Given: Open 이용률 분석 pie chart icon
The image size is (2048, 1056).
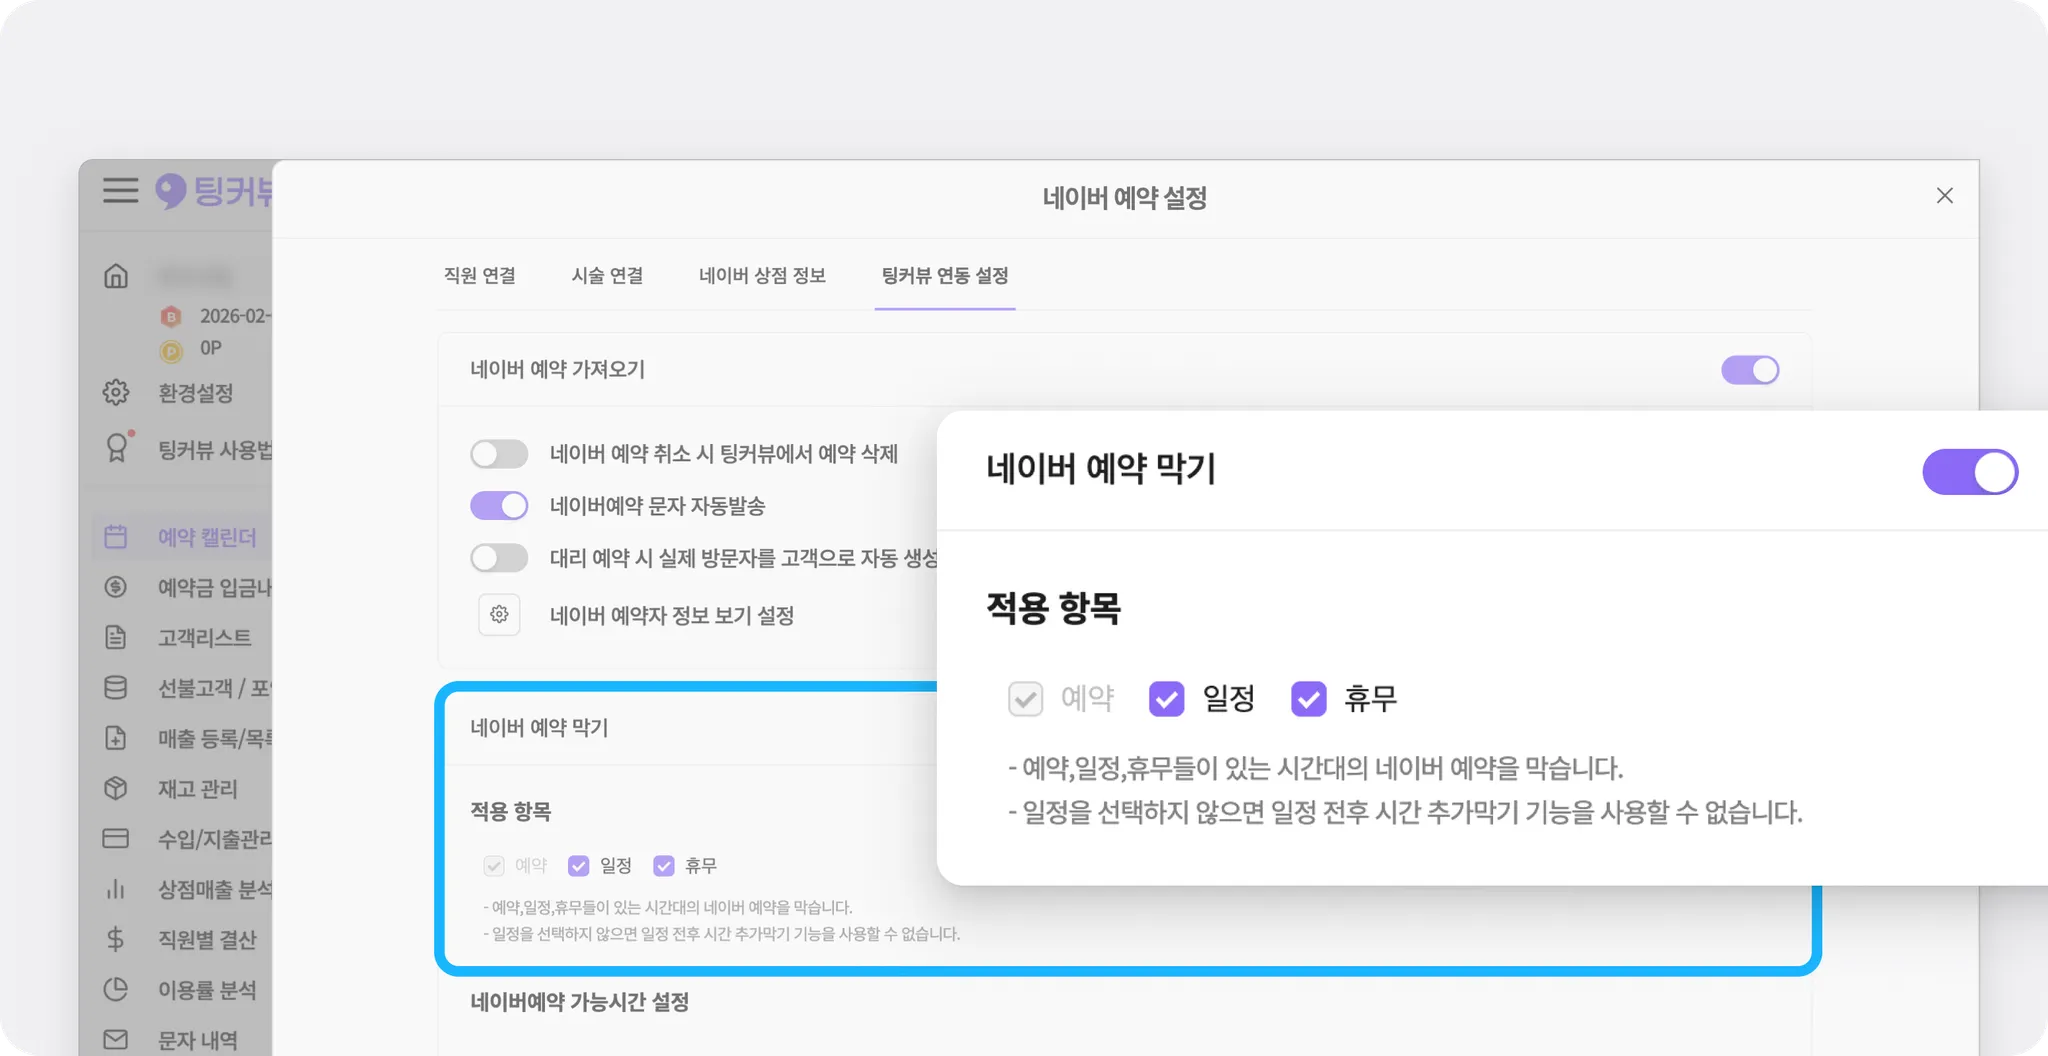Looking at the screenshot, I should coord(116,989).
